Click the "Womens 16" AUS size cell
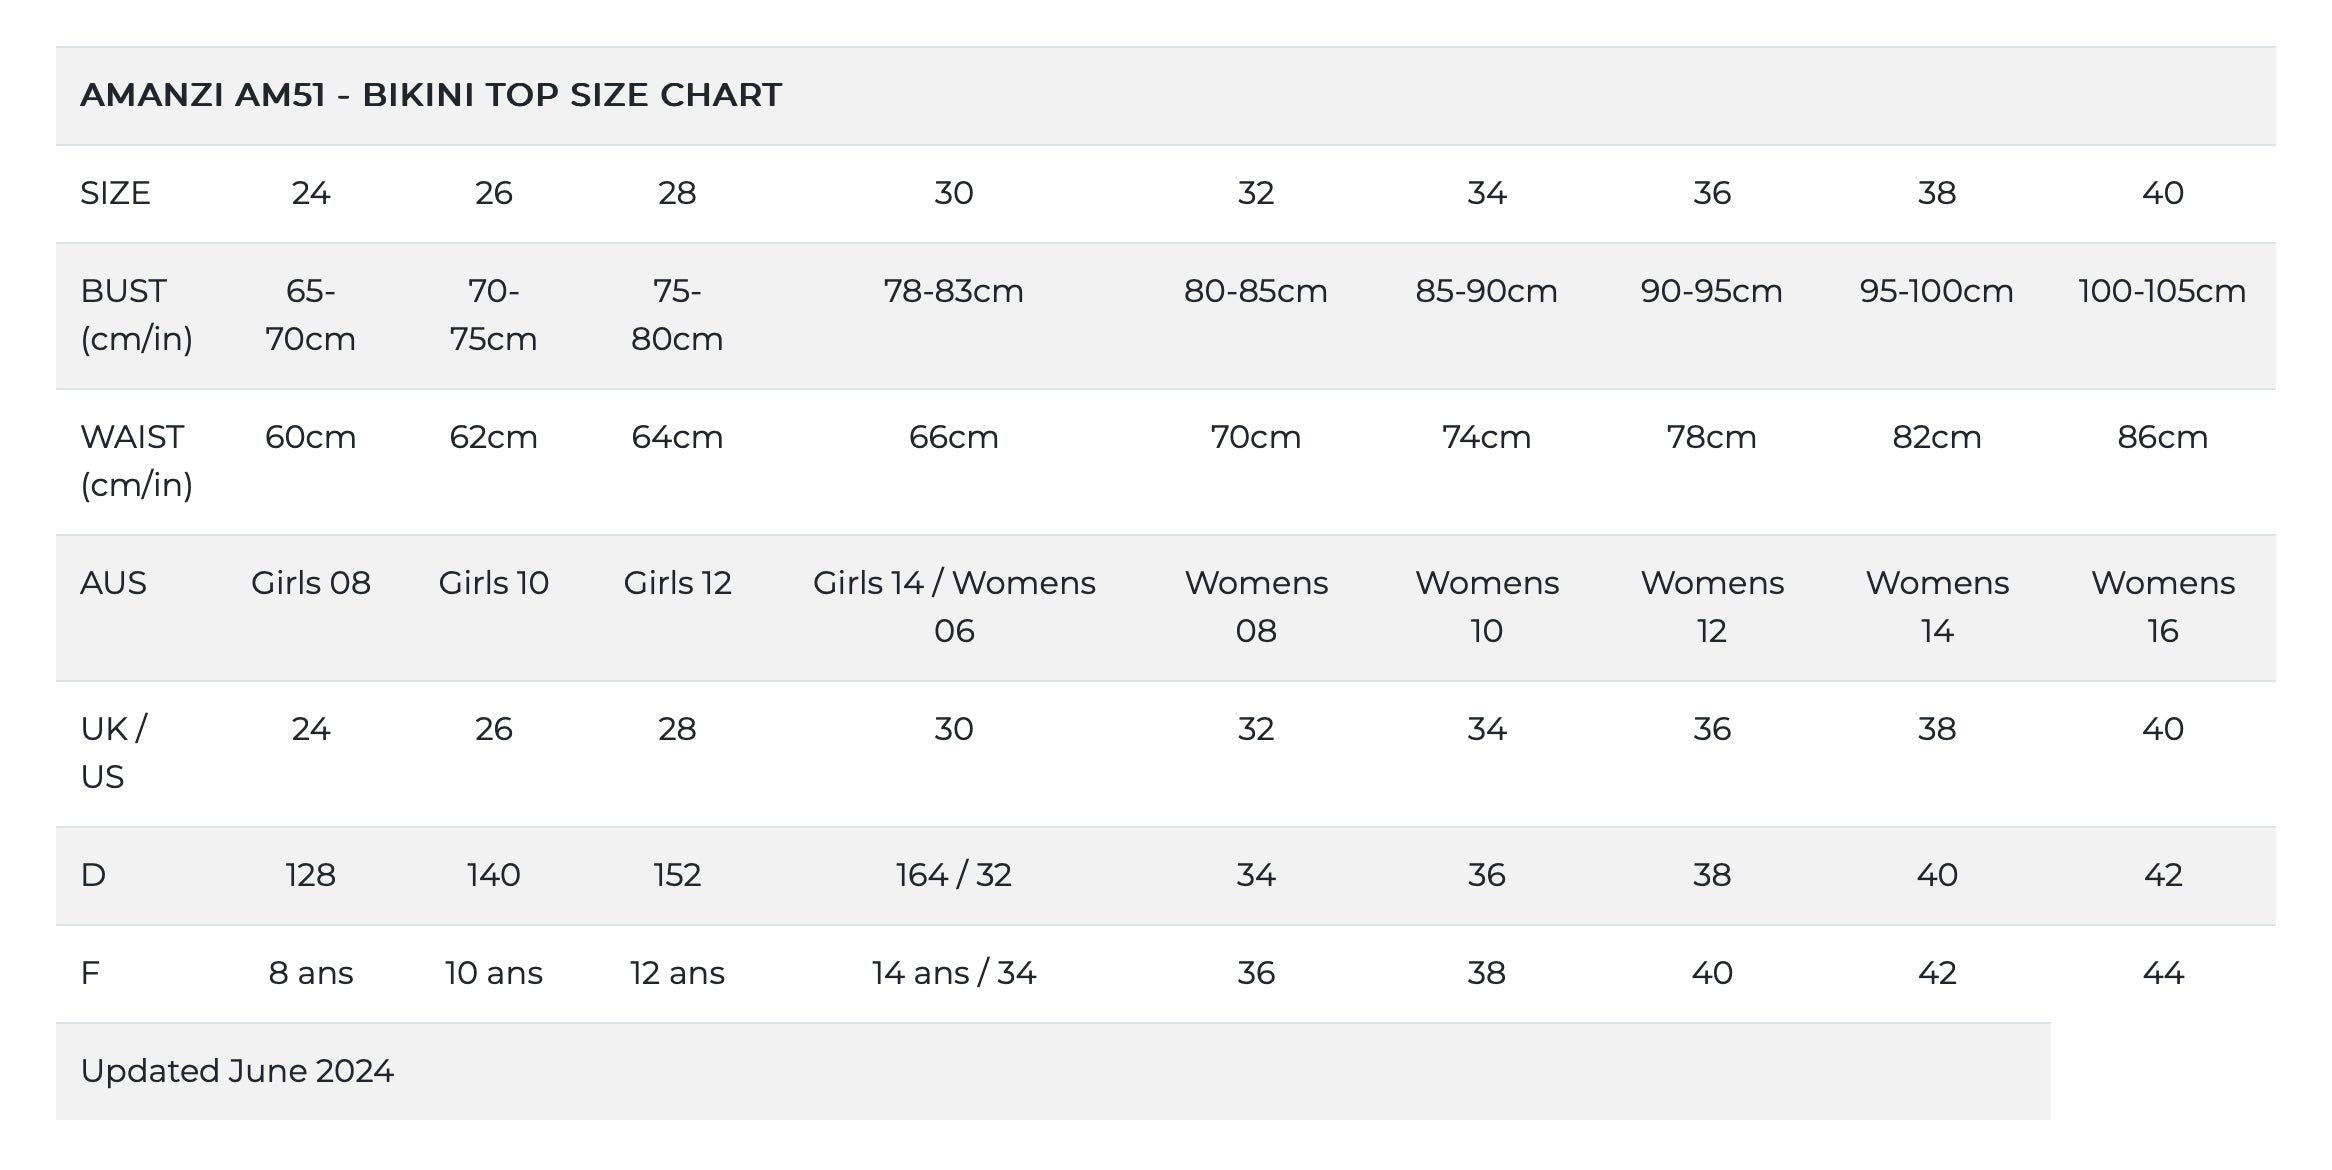 pyautogui.click(x=2162, y=607)
